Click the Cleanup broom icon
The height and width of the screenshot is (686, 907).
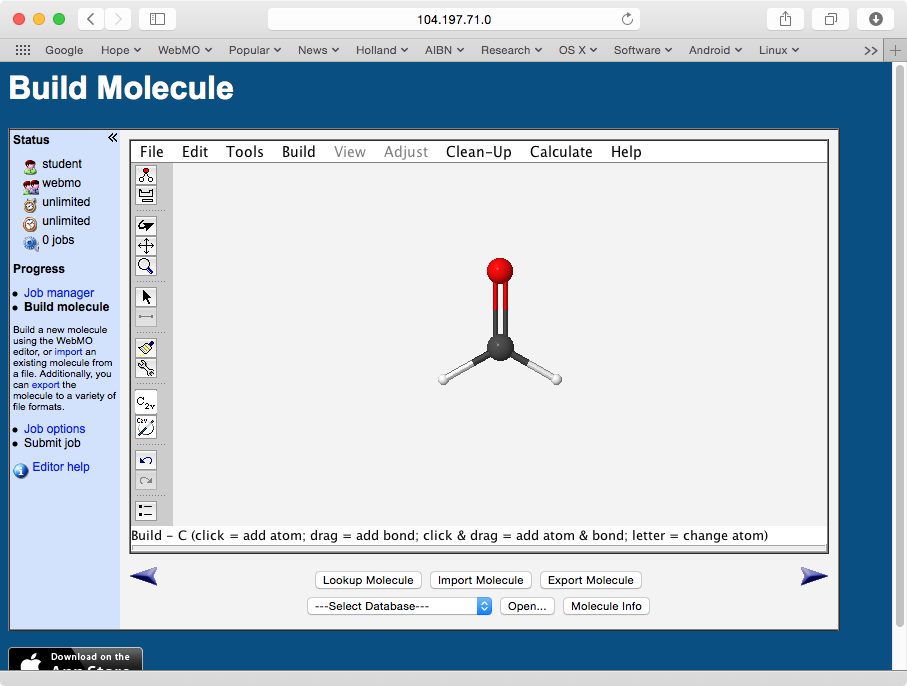tap(146, 348)
